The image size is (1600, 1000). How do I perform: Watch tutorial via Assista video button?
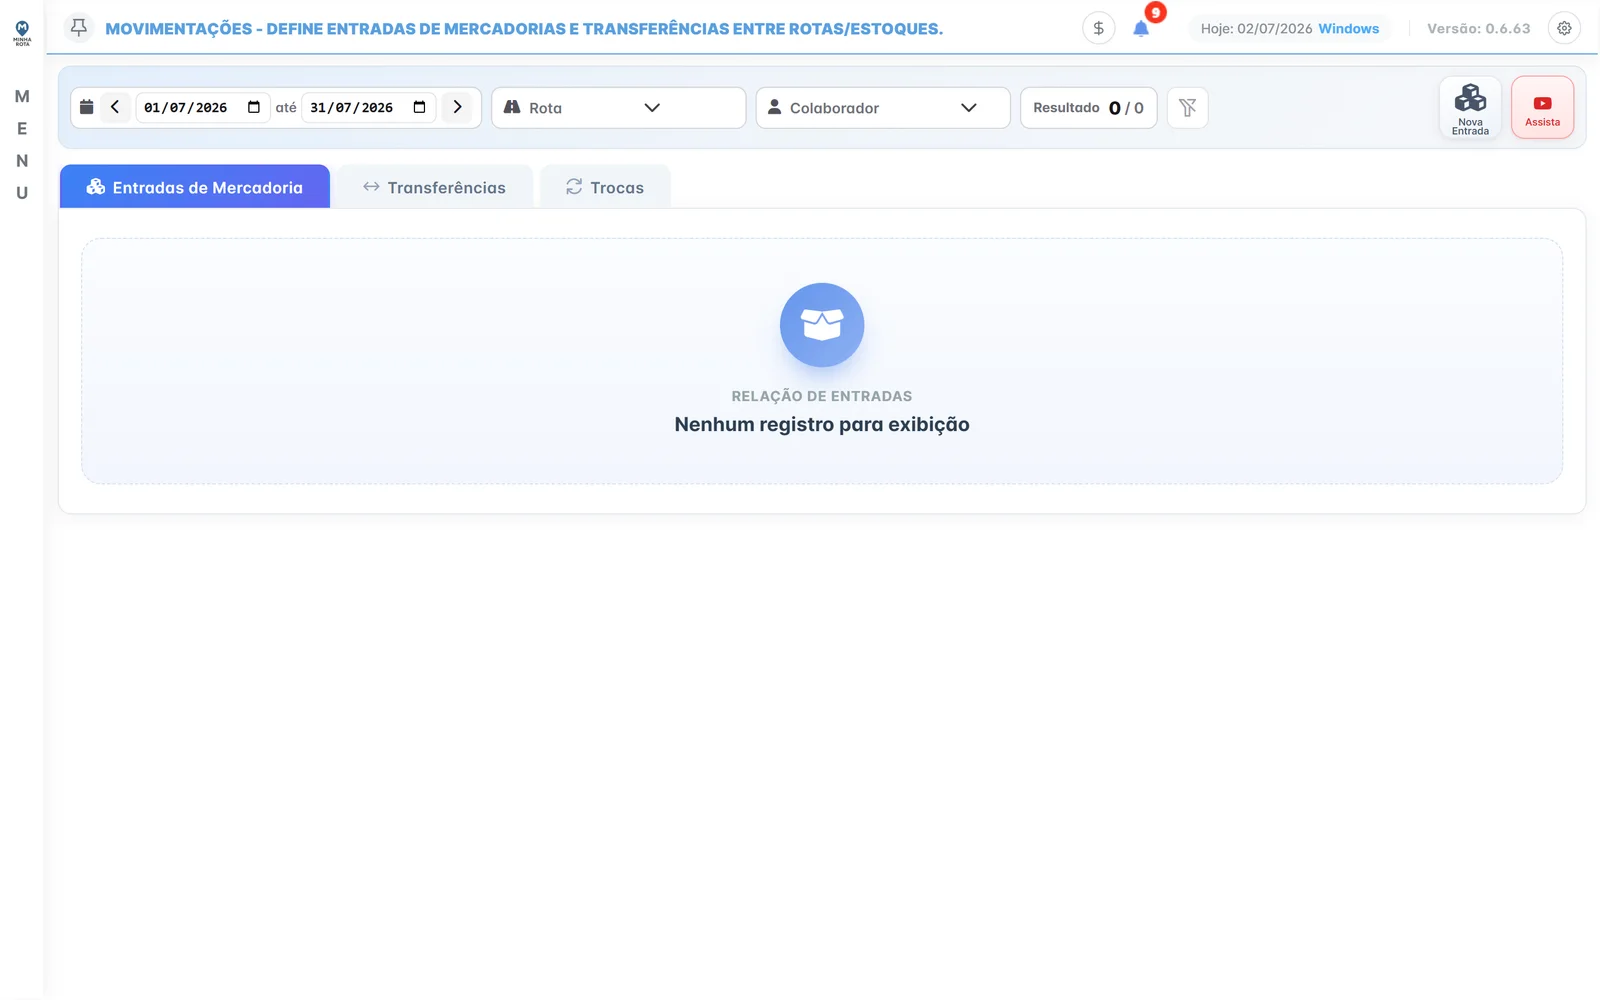tap(1542, 108)
